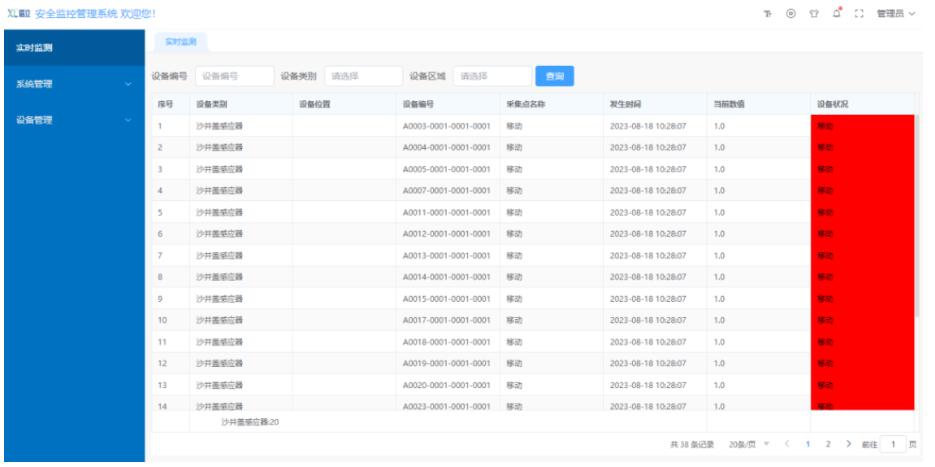Click previous page arrow in pagination
This screenshot has height=467, width=935.
click(787, 443)
